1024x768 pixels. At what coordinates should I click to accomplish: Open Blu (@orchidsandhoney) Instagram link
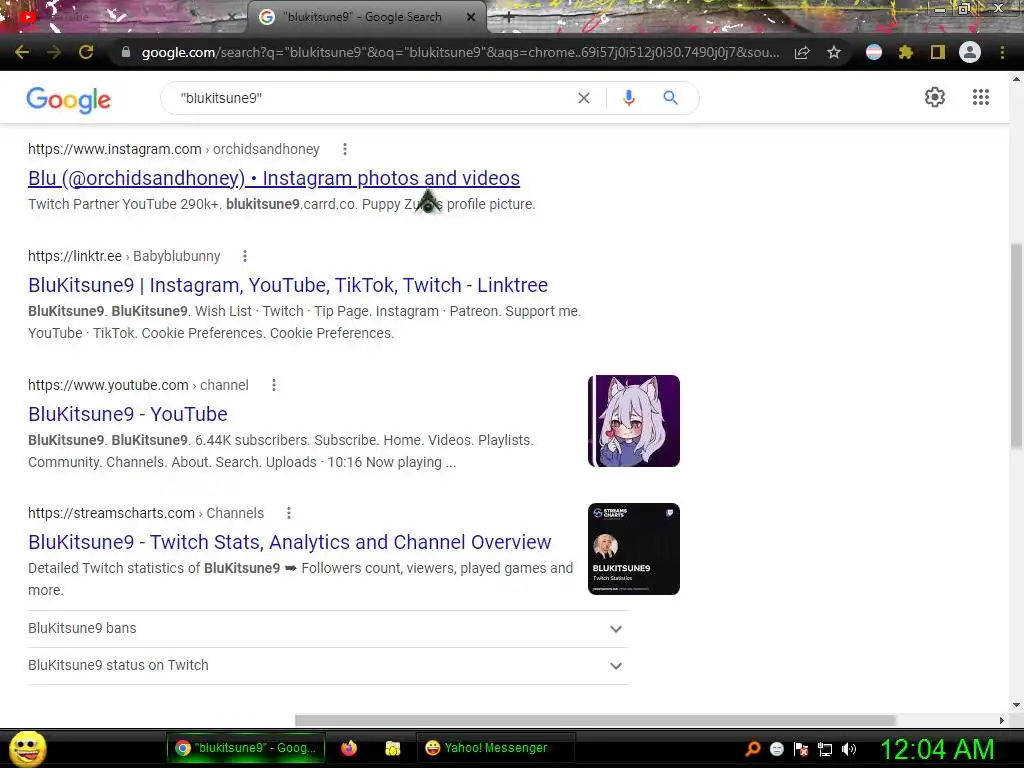(274, 178)
